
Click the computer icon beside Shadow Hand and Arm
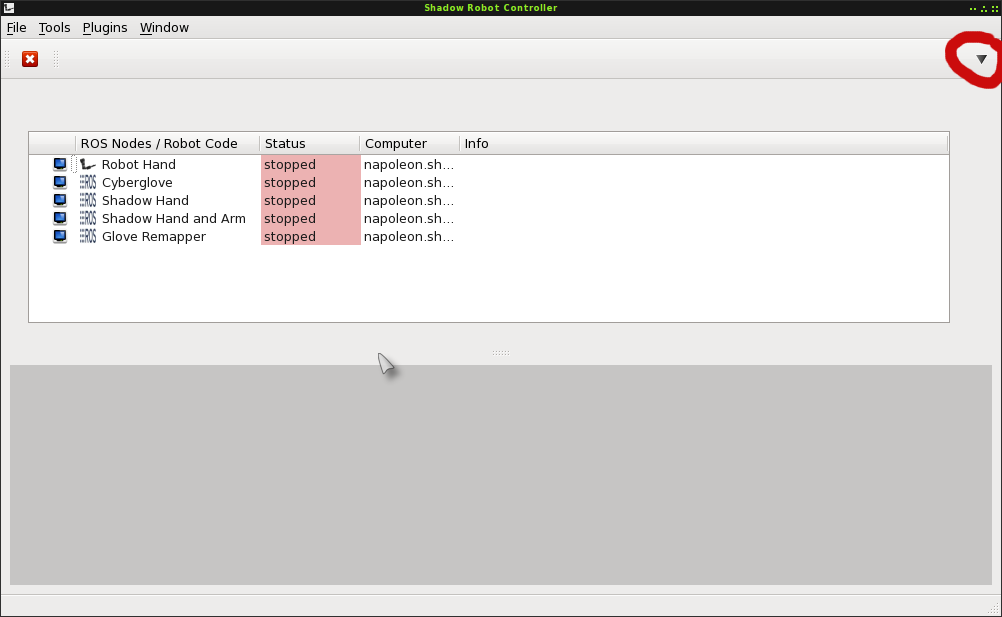59,218
